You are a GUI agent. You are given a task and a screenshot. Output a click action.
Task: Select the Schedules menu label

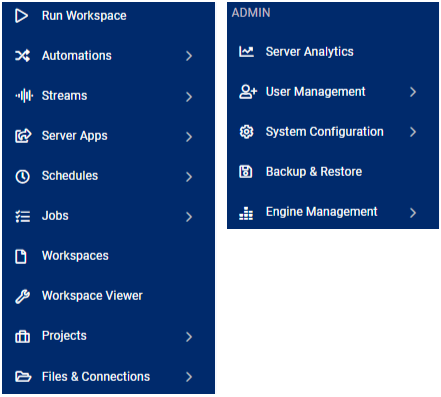(x=70, y=176)
